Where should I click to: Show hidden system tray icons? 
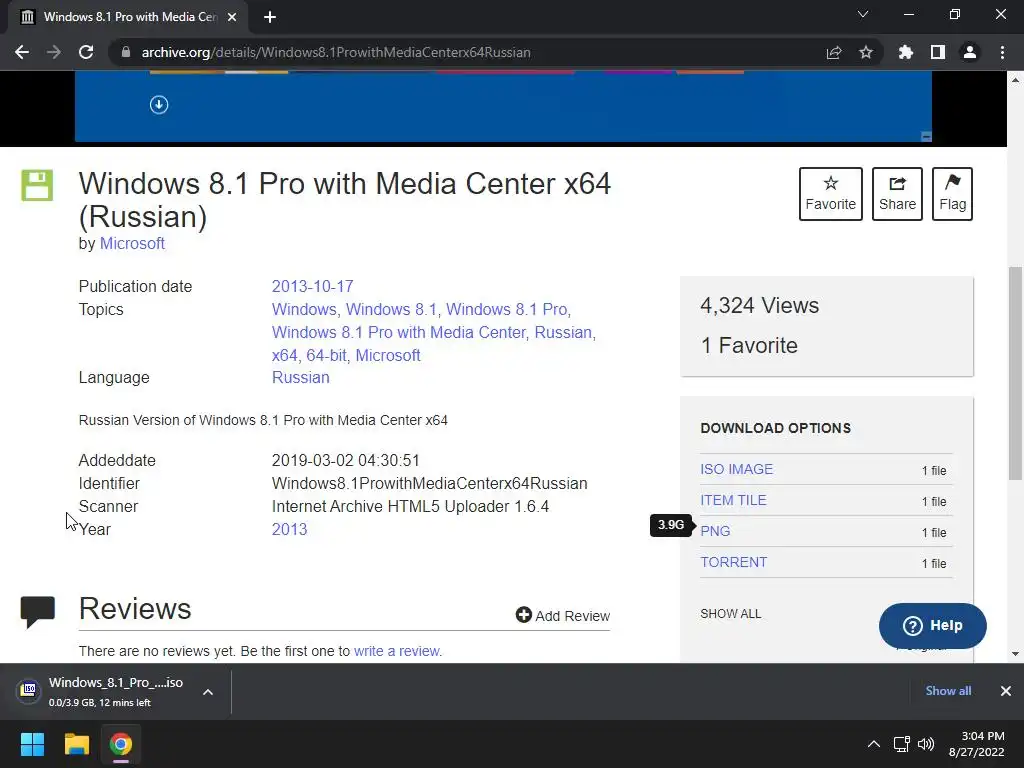(874, 744)
